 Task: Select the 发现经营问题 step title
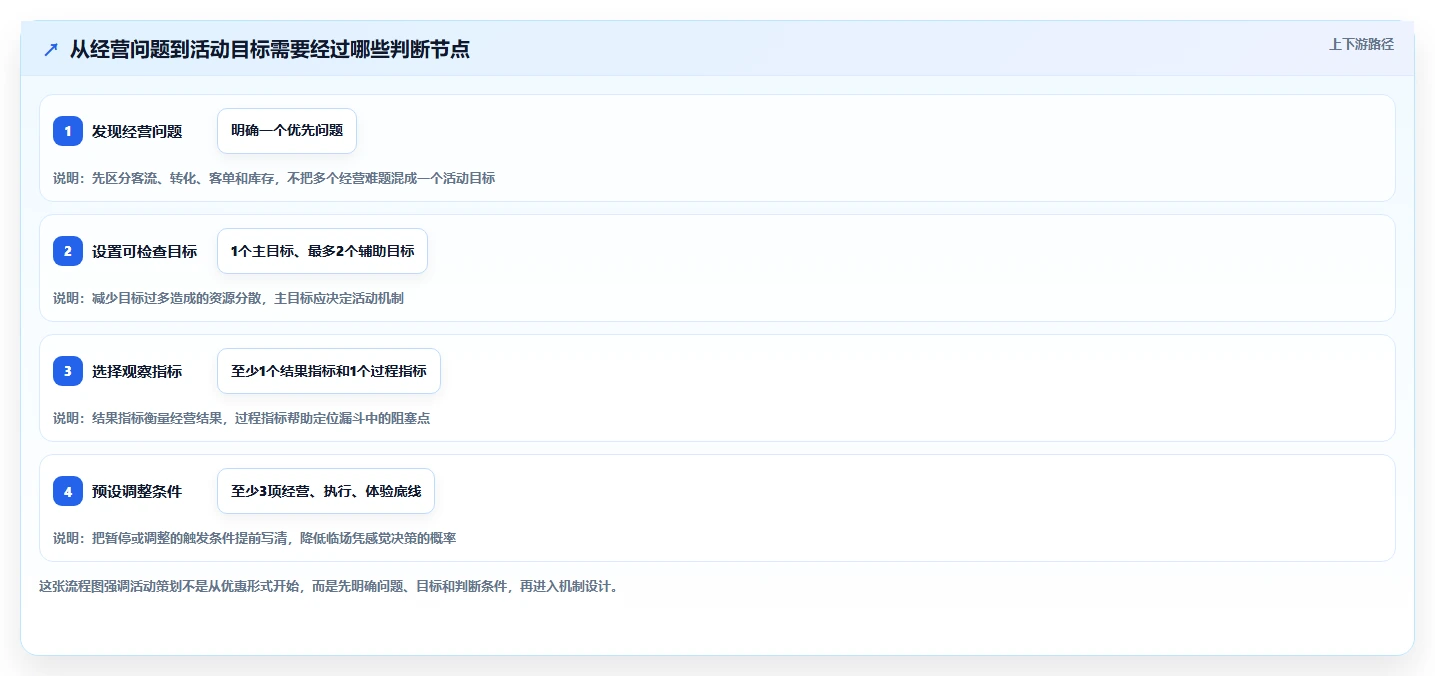pos(137,131)
